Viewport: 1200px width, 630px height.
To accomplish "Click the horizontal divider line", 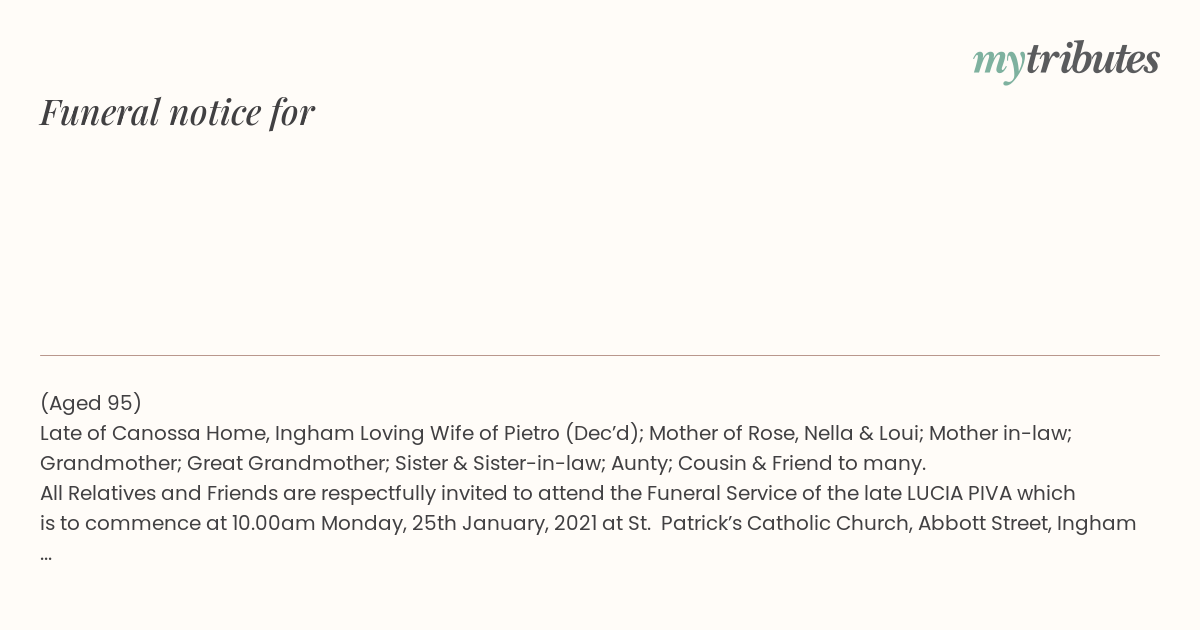I will [x=600, y=355].
